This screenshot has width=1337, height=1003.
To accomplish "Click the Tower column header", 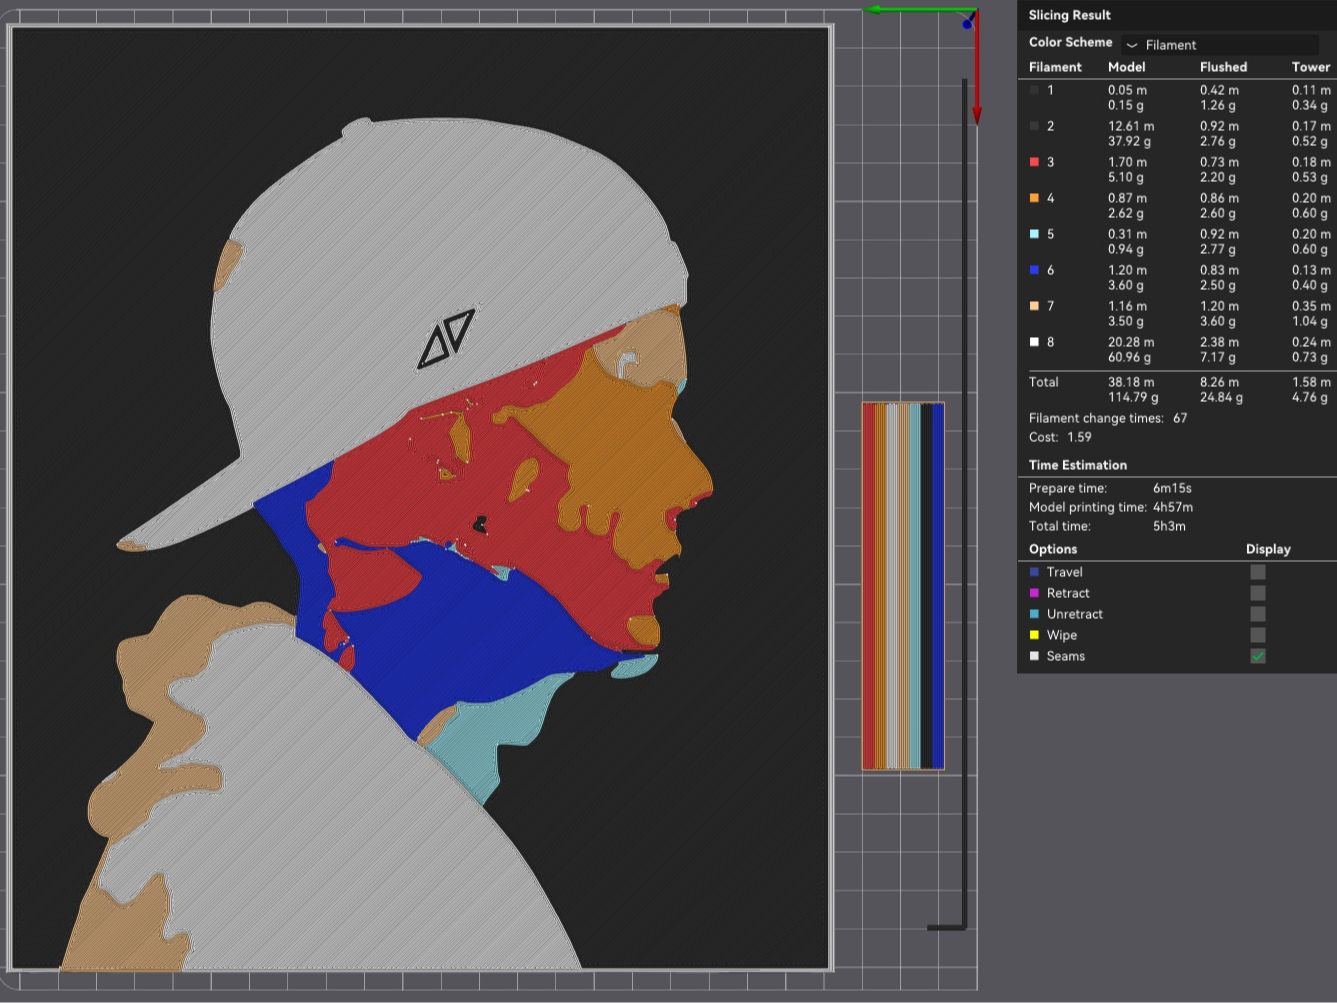I will [x=1311, y=67].
